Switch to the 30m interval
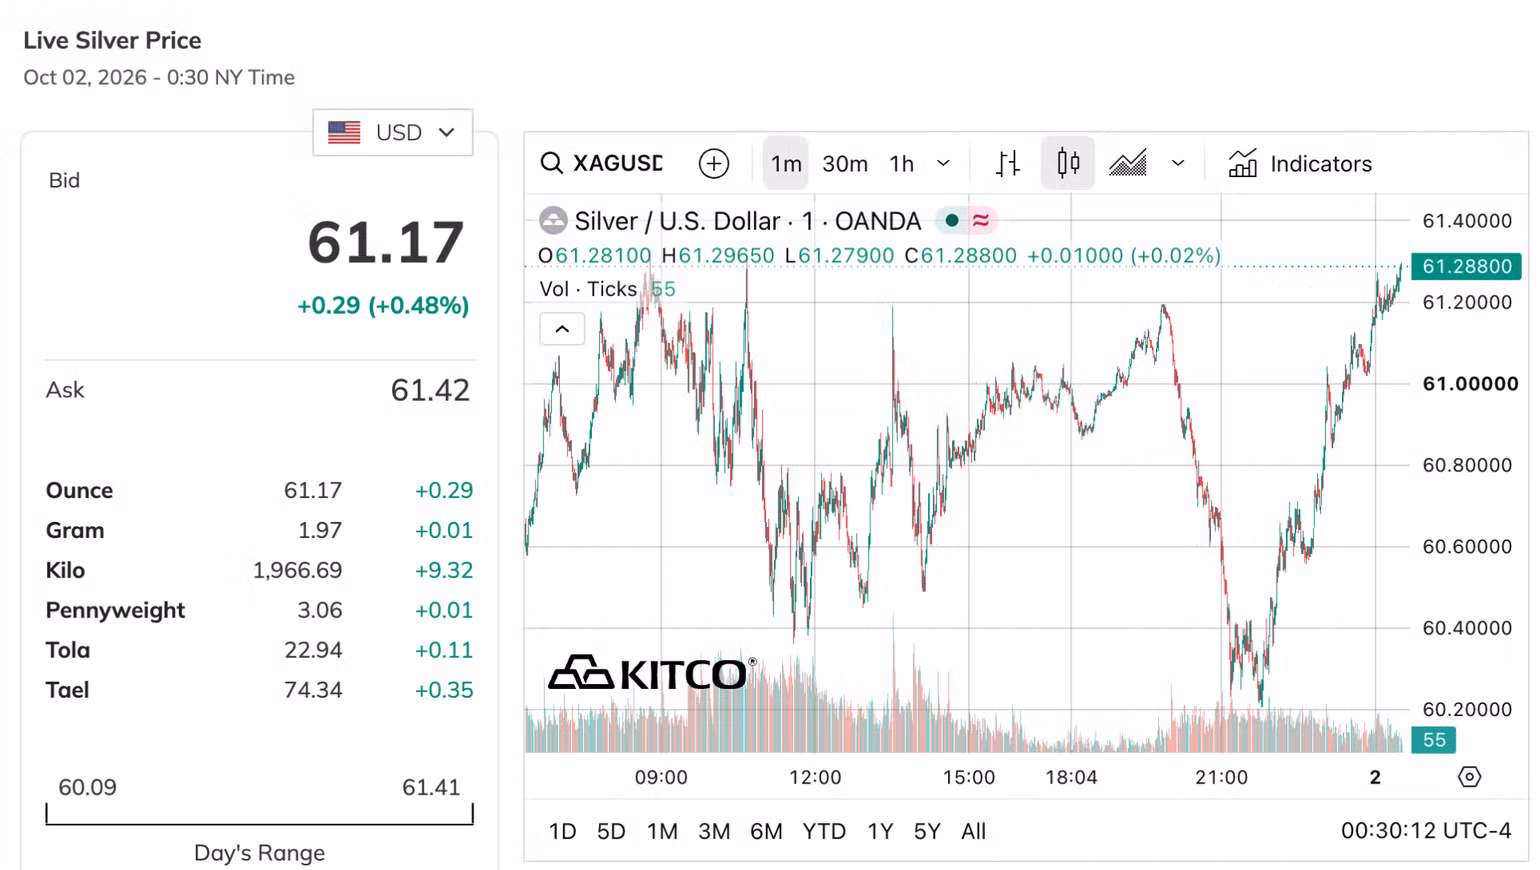 pyautogui.click(x=845, y=163)
